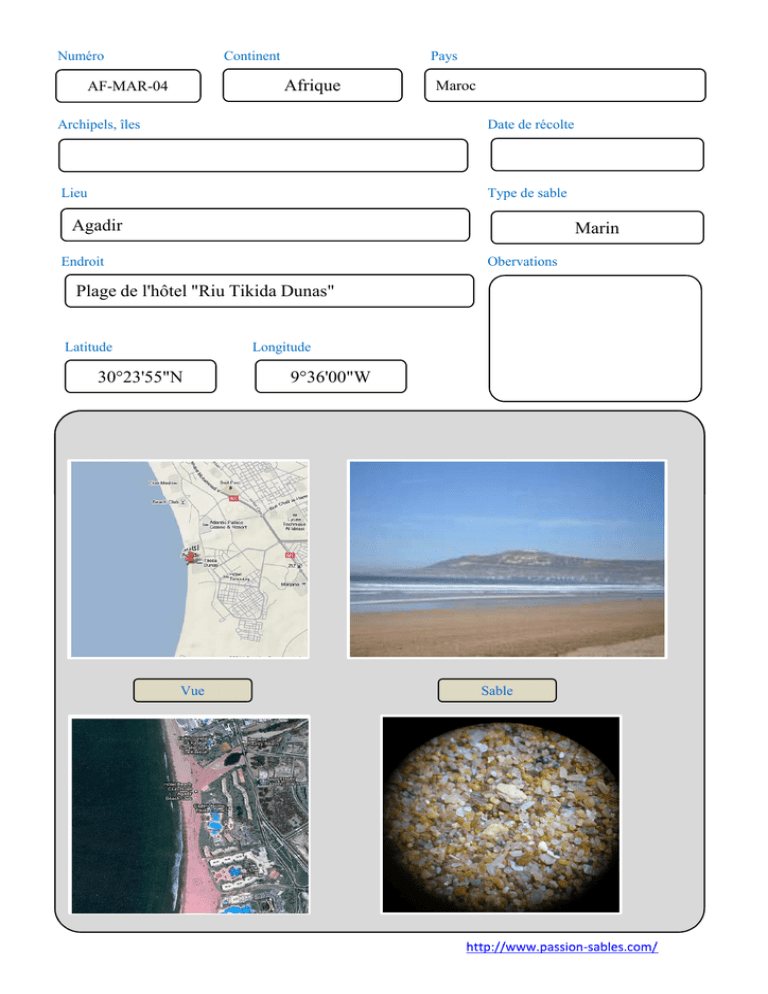The image size is (768, 994).
Task: Focus the empty Archipels, îles field
Action: 263,155
